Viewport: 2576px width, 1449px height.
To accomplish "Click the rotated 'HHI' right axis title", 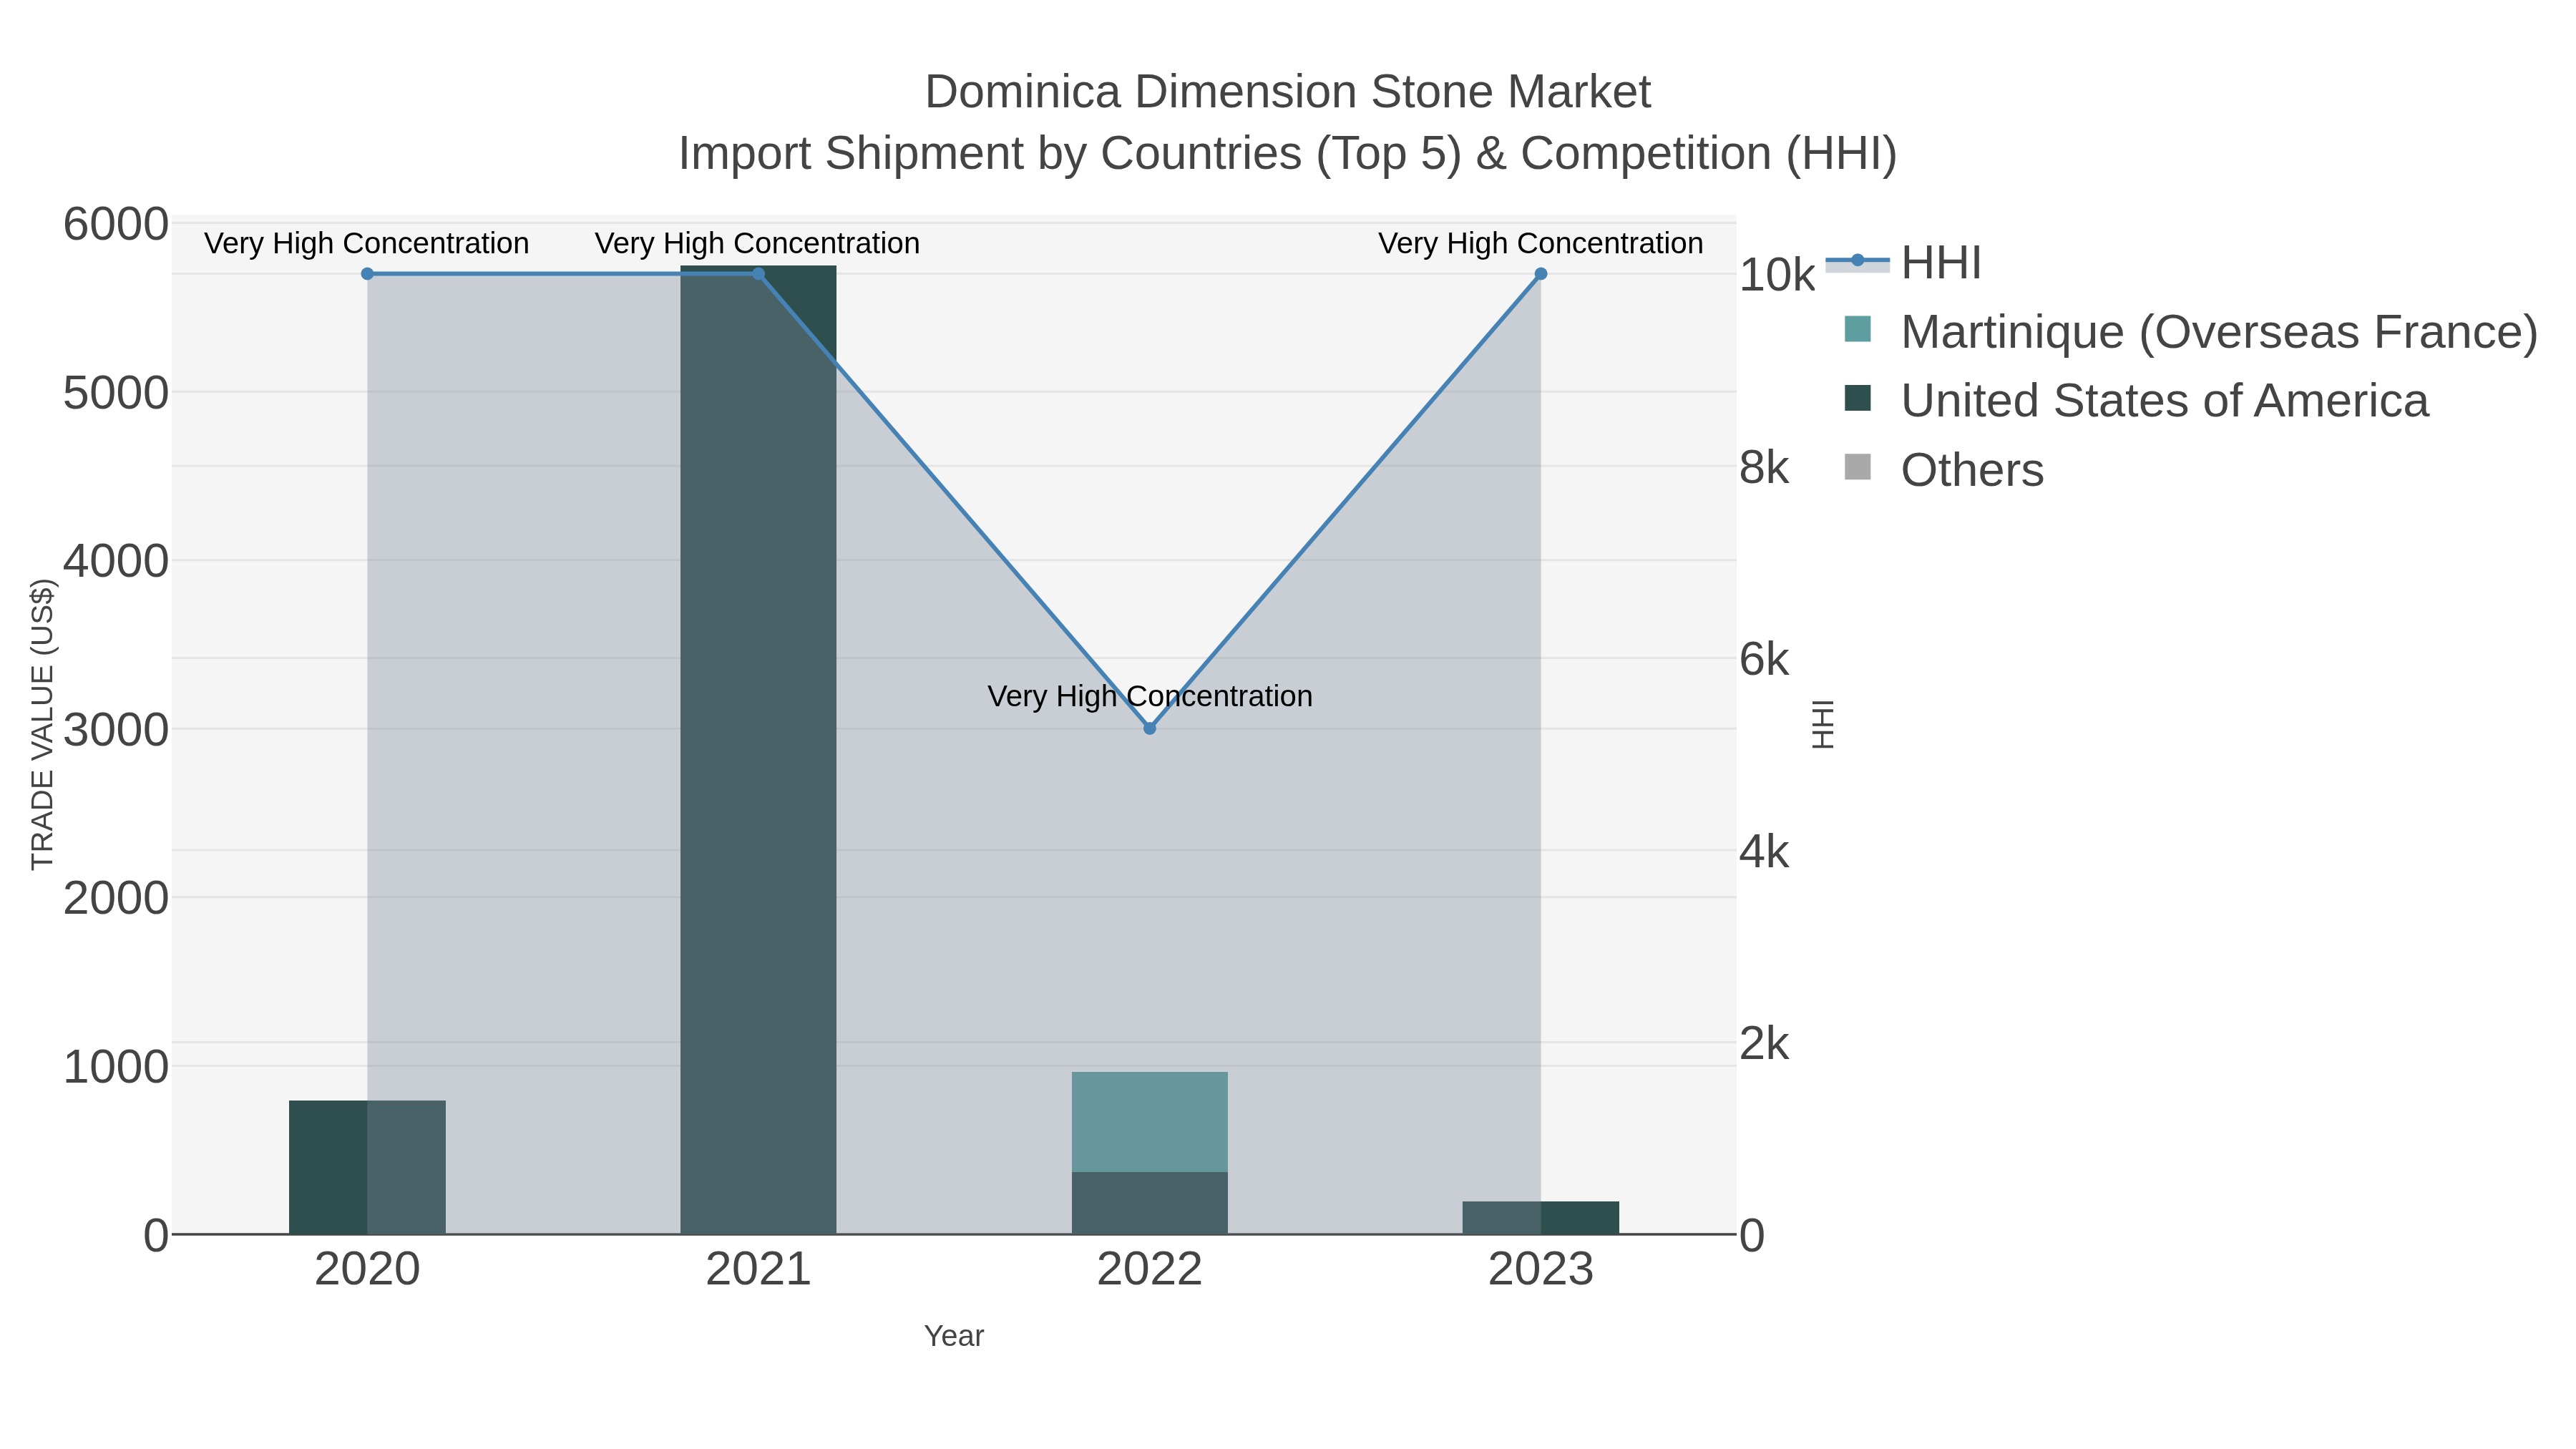I will point(1823,724).
